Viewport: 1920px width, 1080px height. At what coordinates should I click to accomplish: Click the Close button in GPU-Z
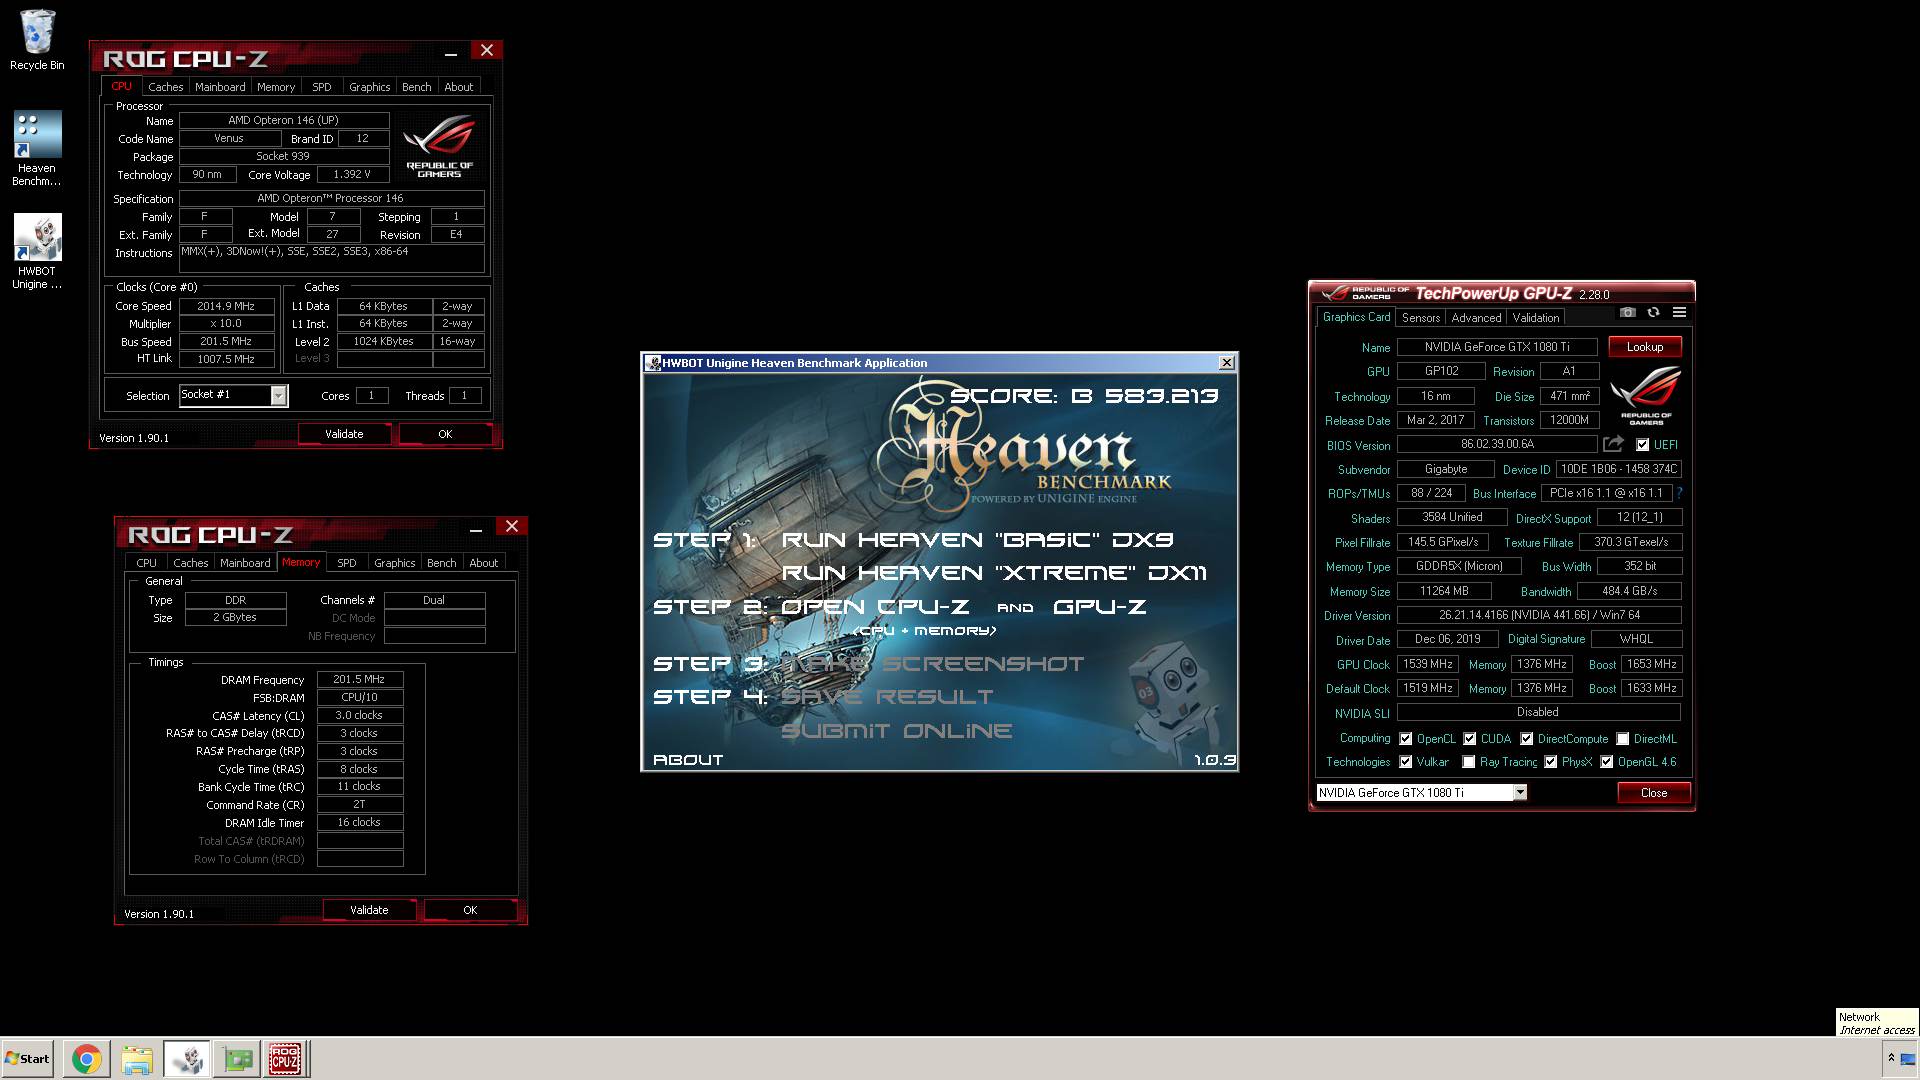(1654, 793)
